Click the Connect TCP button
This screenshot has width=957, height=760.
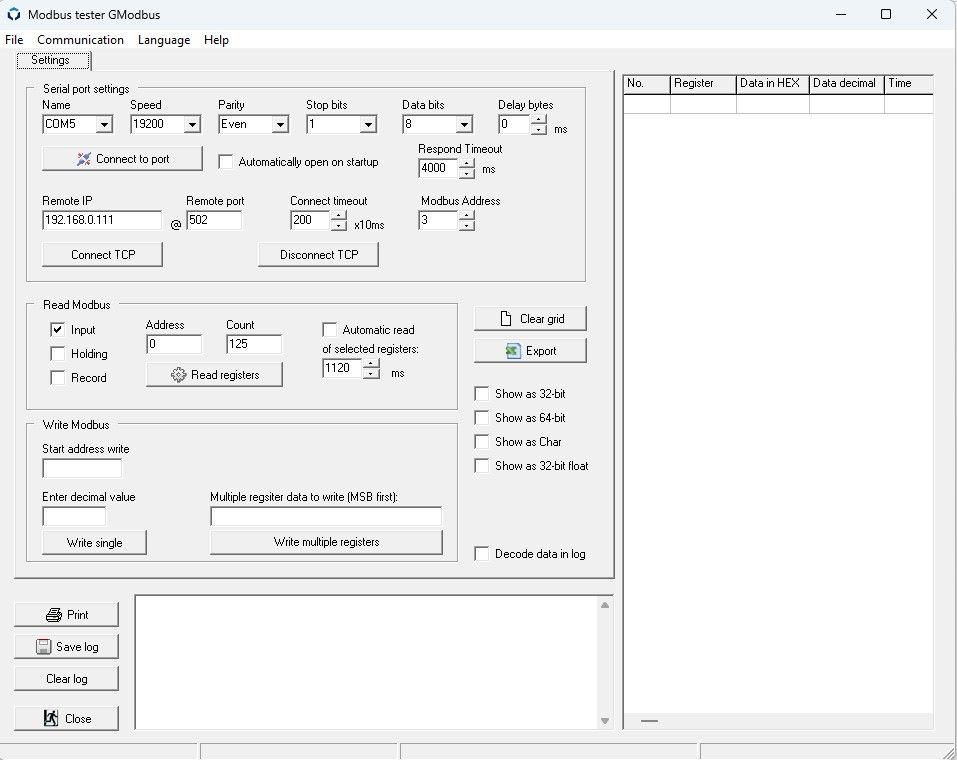[x=103, y=255]
